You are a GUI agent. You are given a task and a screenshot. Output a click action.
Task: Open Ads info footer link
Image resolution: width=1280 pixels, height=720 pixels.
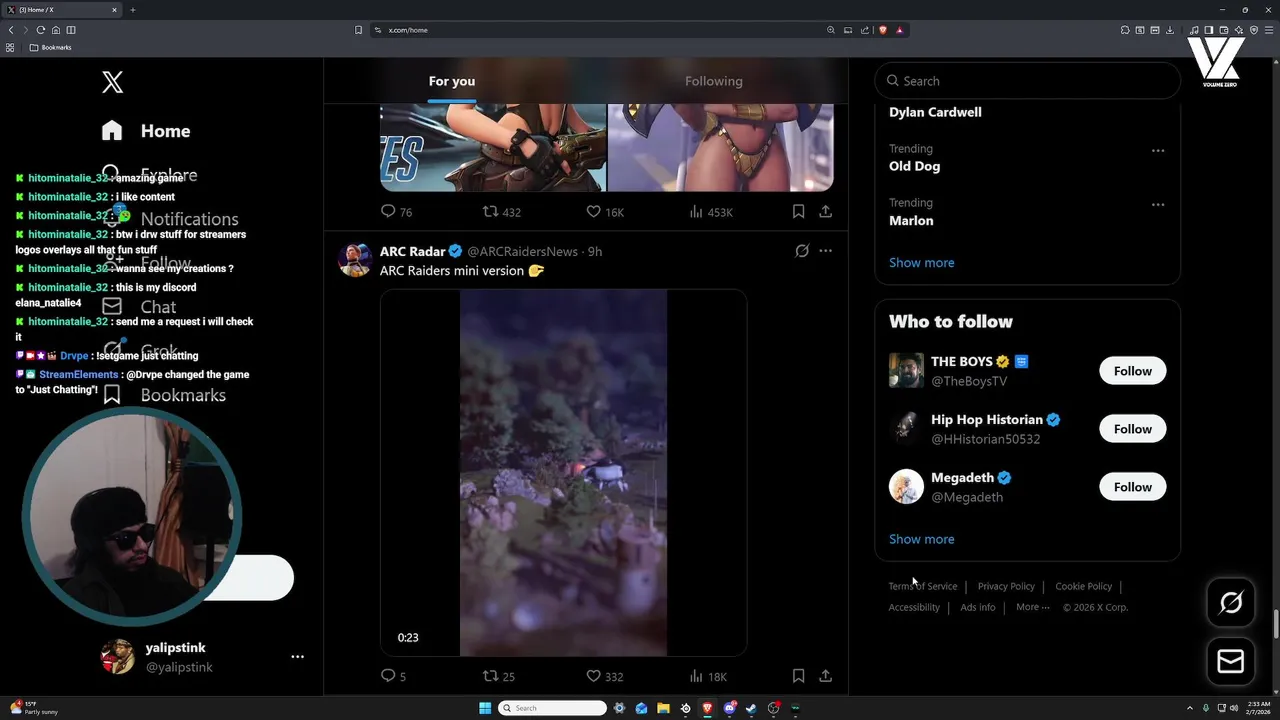pyautogui.click(x=978, y=607)
